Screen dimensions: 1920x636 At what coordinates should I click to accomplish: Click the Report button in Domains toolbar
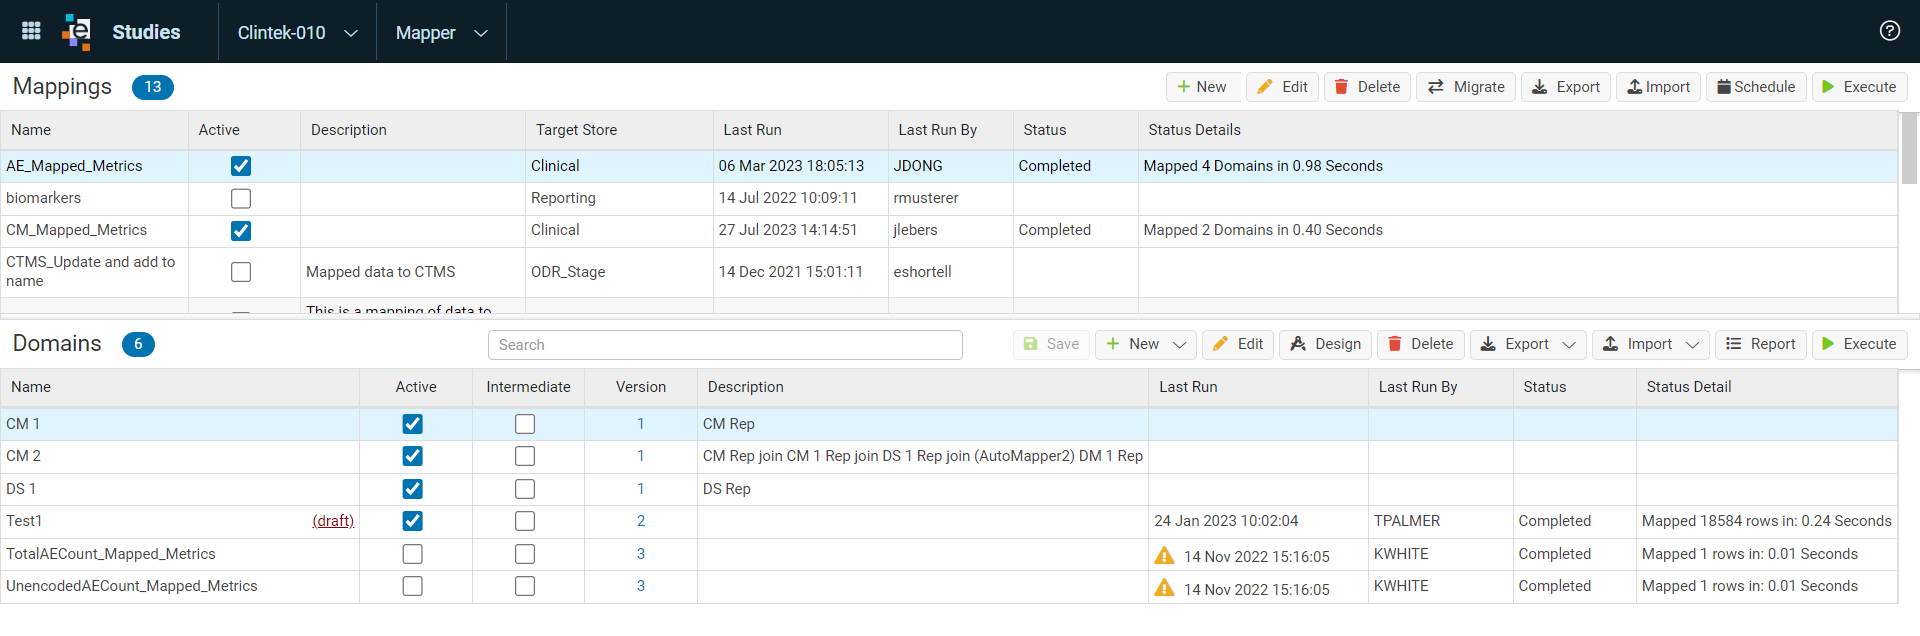[x=1761, y=344]
